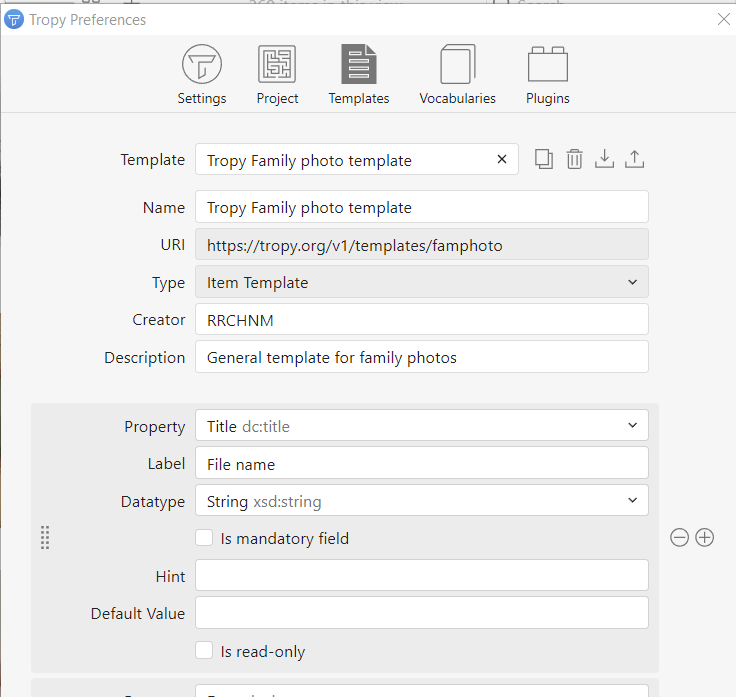Viewport: 736px width, 697px height.
Task: Edit the Label field 'File name'
Action: (422, 463)
